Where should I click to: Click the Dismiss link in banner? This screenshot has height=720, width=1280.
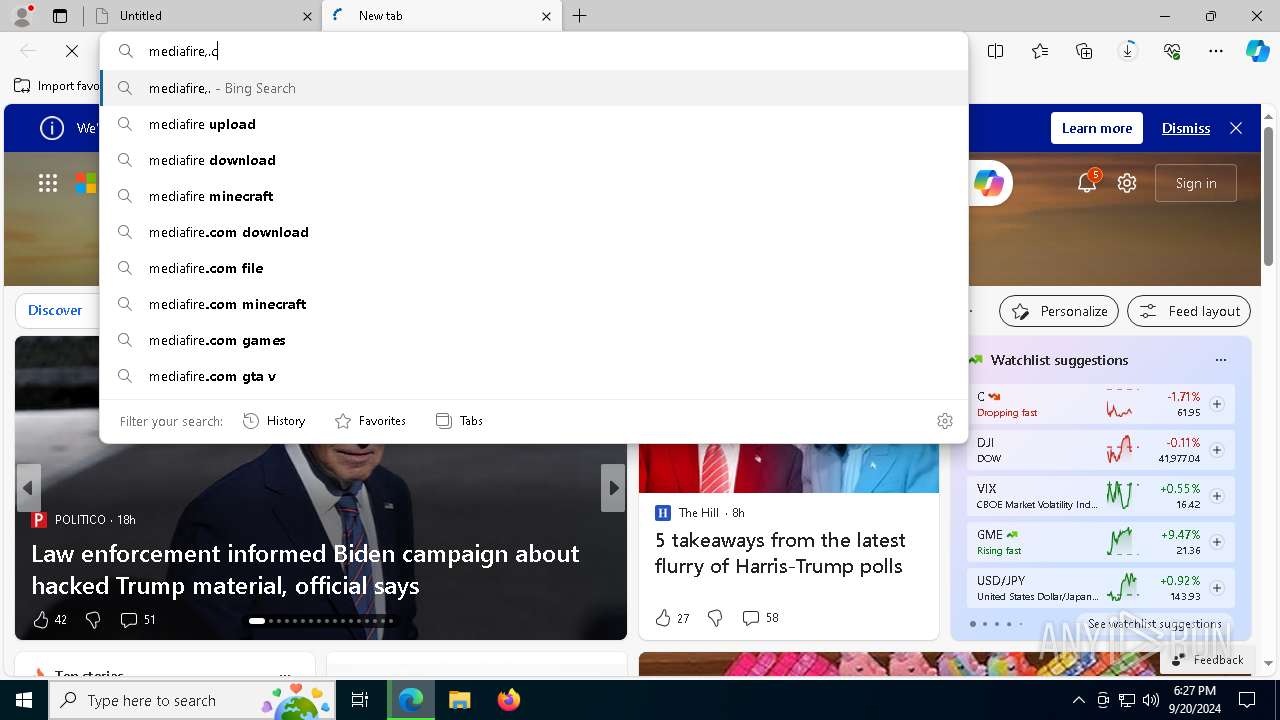pyautogui.click(x=1186, y=128)
